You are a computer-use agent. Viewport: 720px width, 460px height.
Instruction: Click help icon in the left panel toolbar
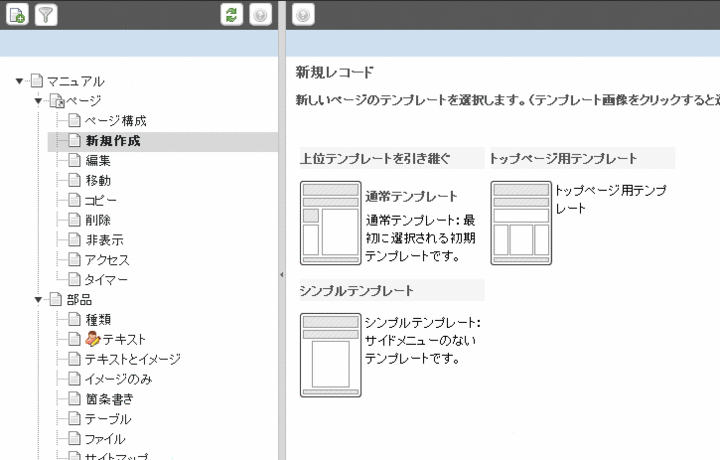[261, 14]
